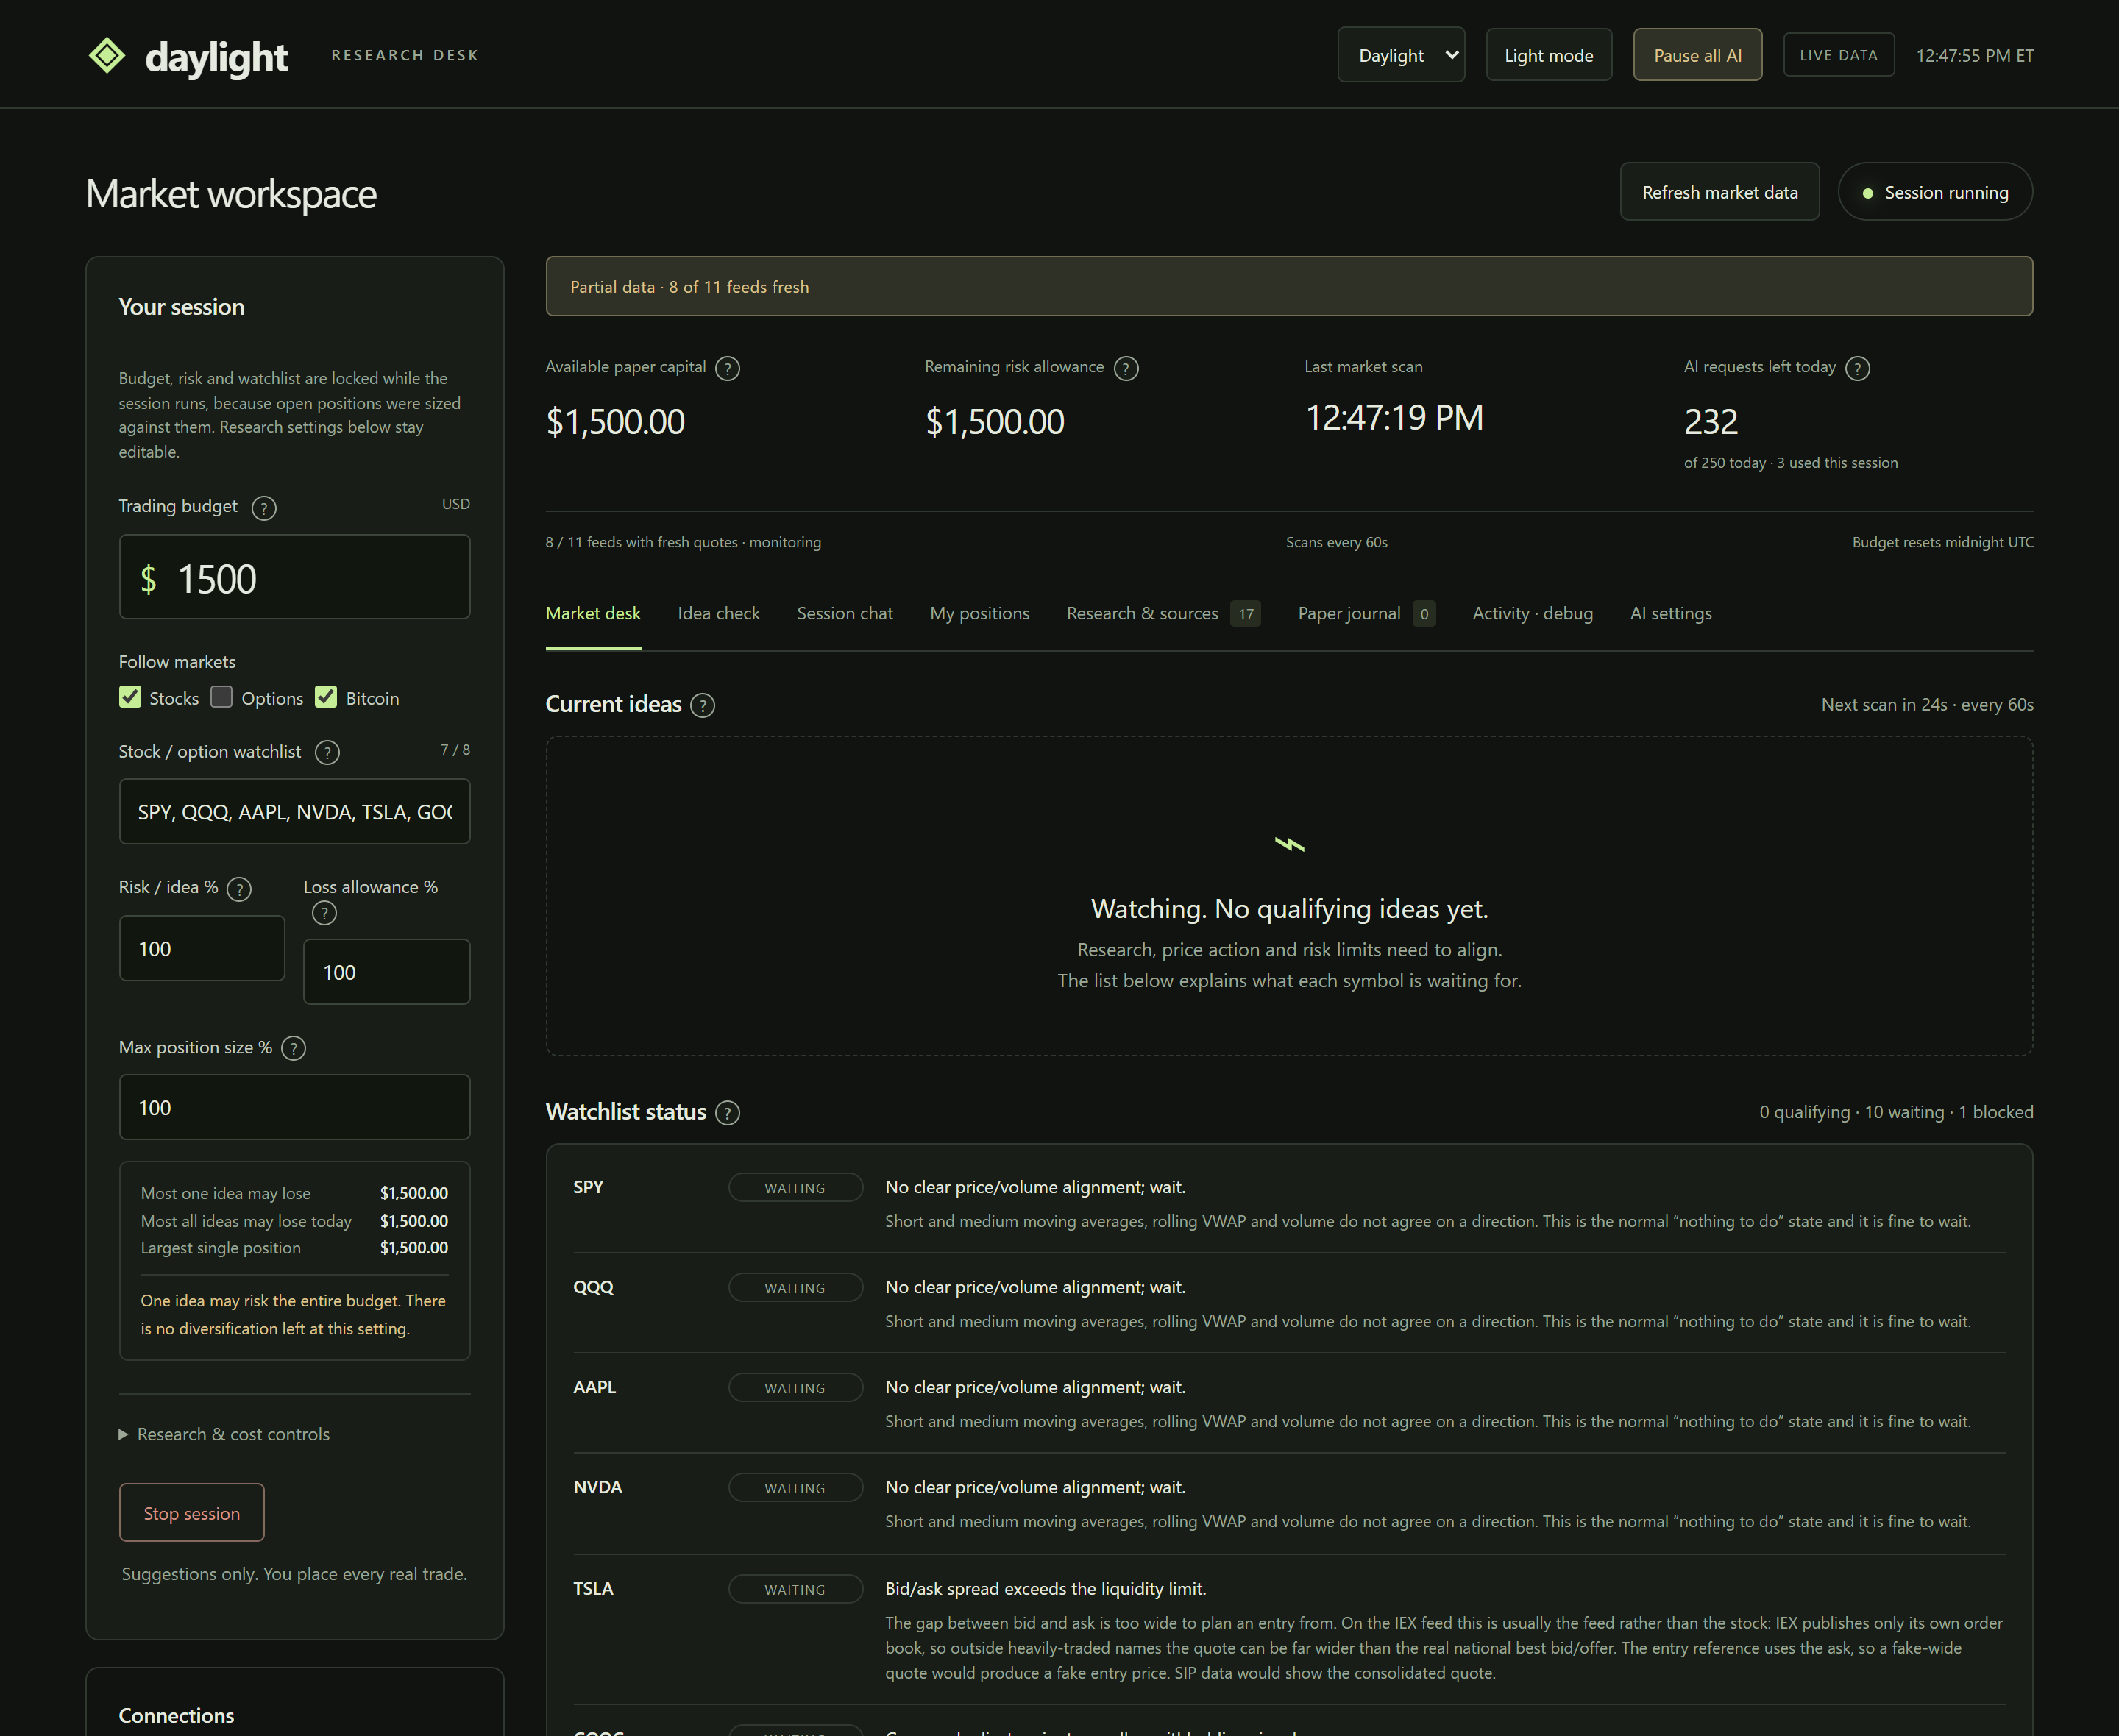Click the Loss allowance % help icon
Viewport: 2119px width, 1736px height.
point(324,913)
